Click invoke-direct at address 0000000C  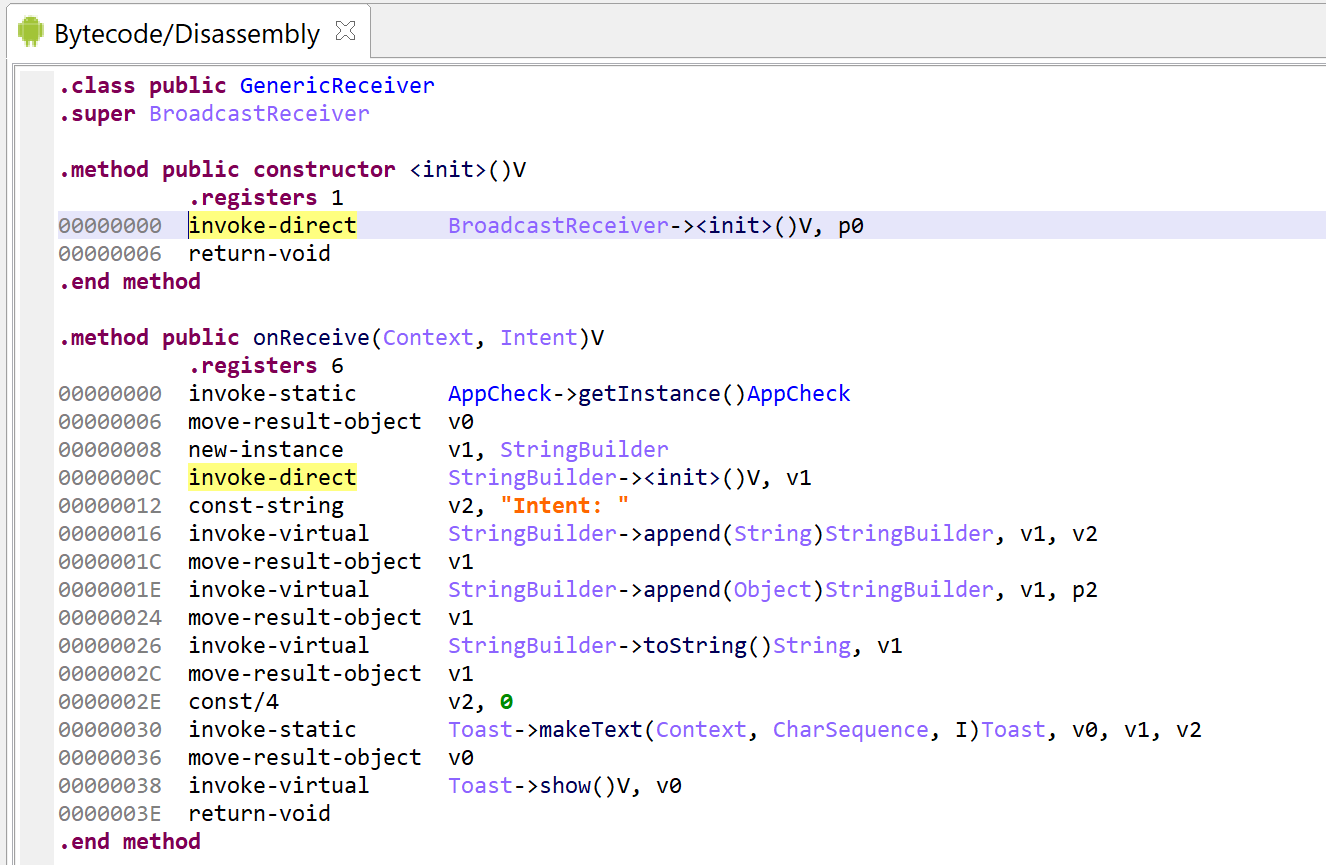coord(273,478)
